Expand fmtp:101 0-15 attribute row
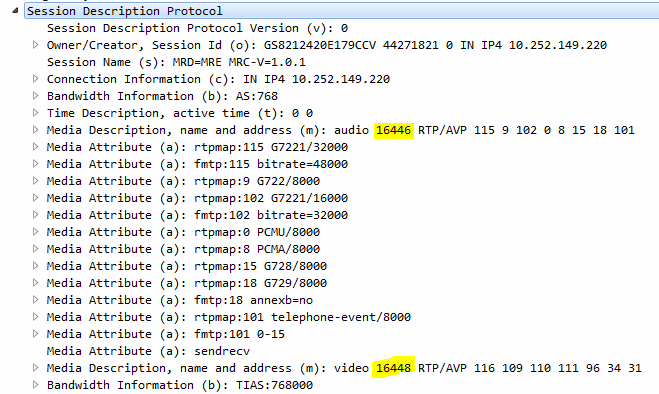The image size is (659, 394). tap(36, 334)
